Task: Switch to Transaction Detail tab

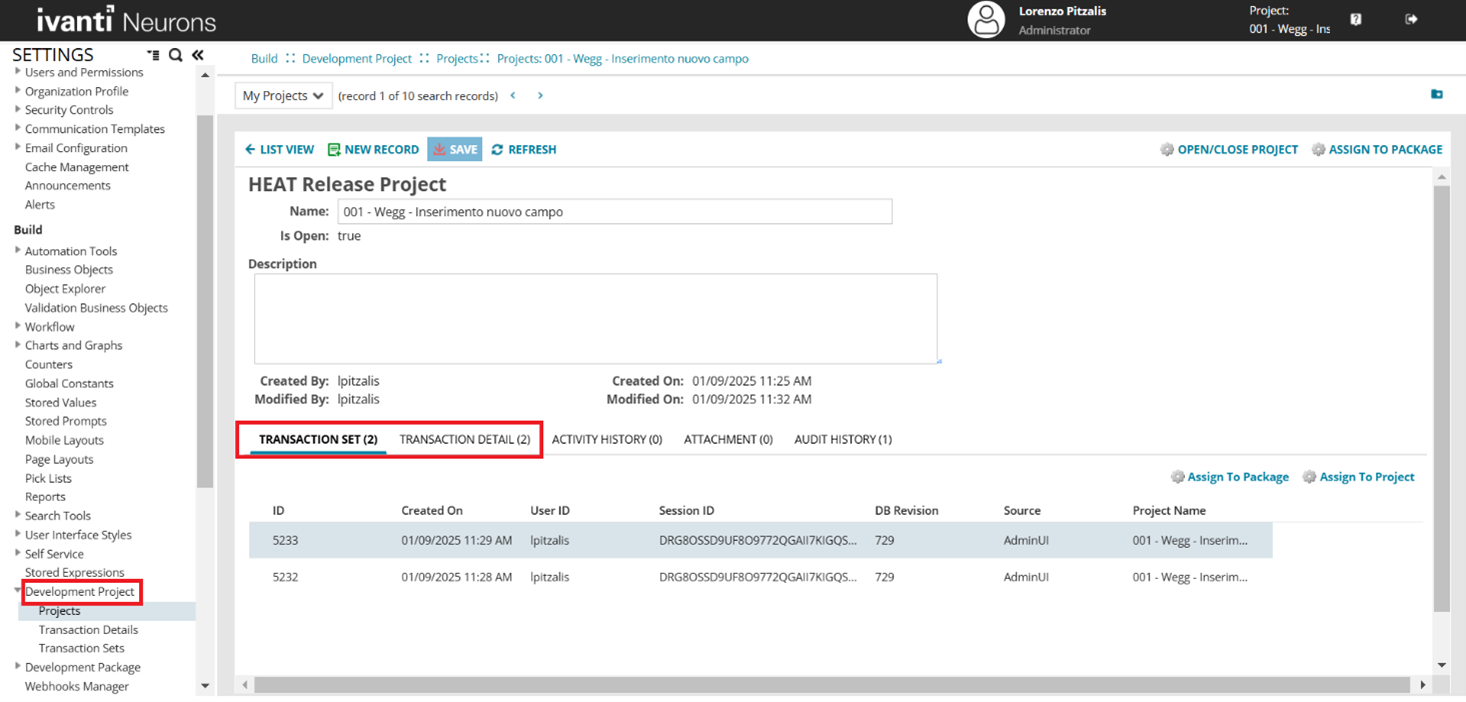Action: [x=465, y=439]
